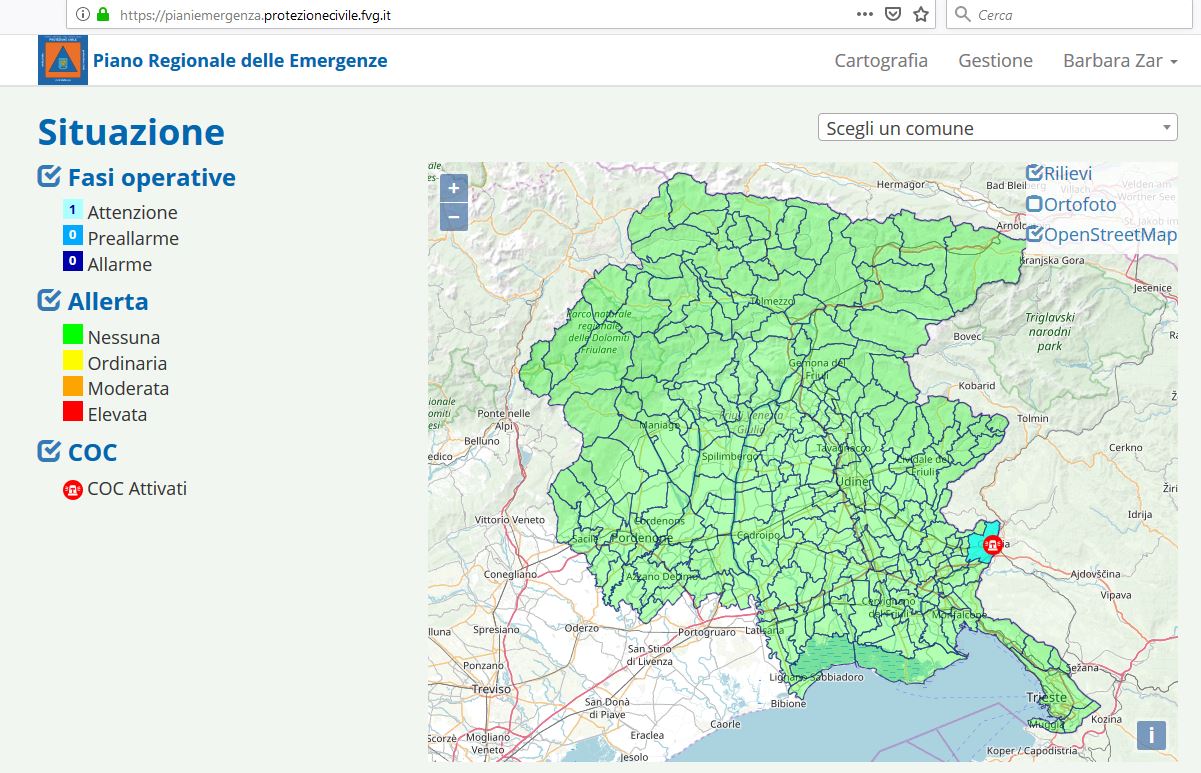1201x773 pixels.
Task: Toggle the Fasi operative checkbox
Action: pos(49,177)
